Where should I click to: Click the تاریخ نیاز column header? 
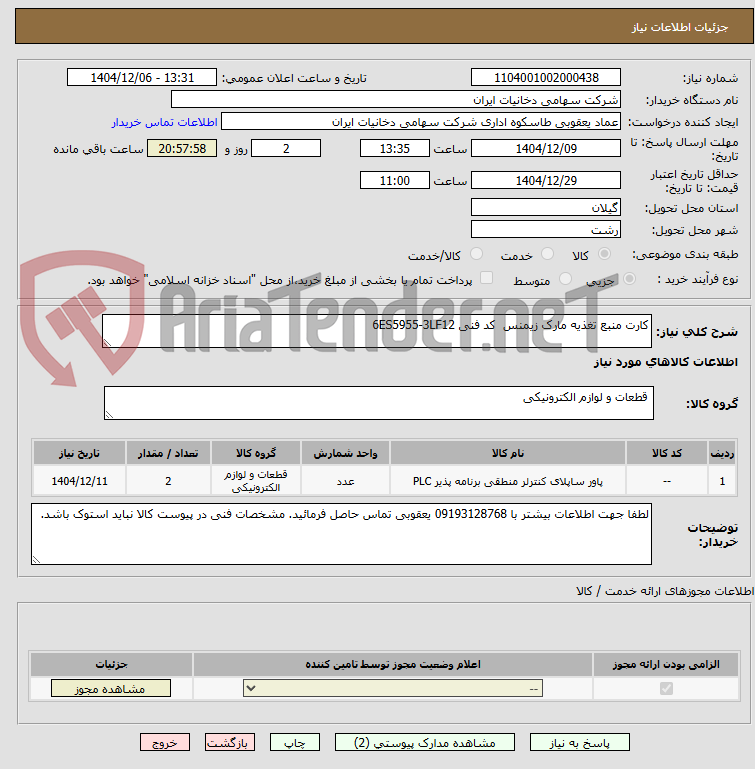point(79,453)
